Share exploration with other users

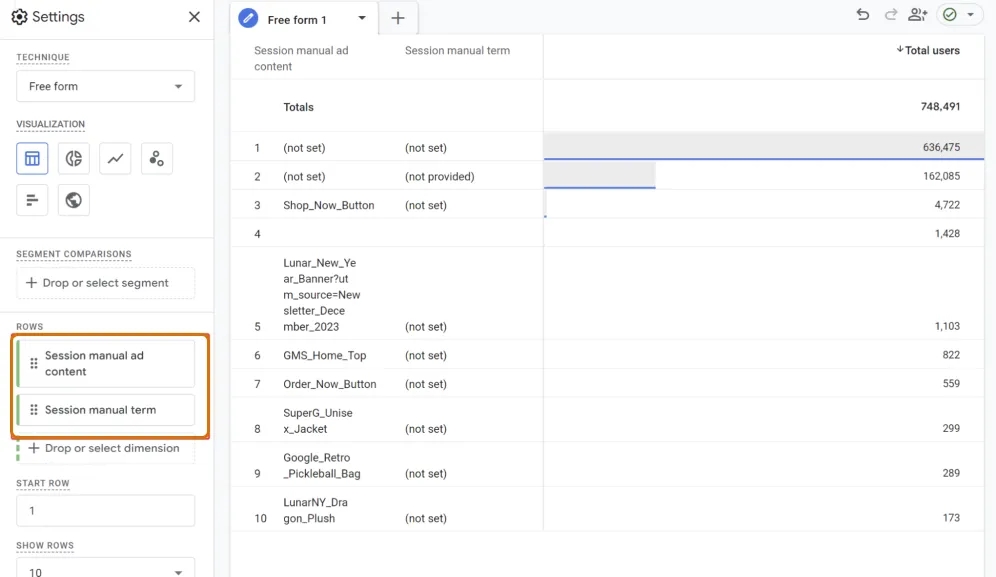point(918,15)
